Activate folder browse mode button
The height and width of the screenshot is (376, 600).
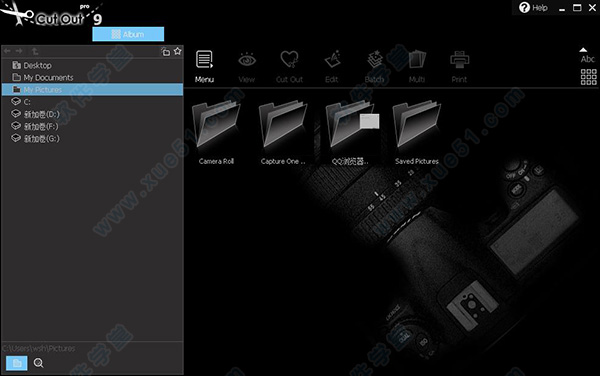click(x=17, y=363)
